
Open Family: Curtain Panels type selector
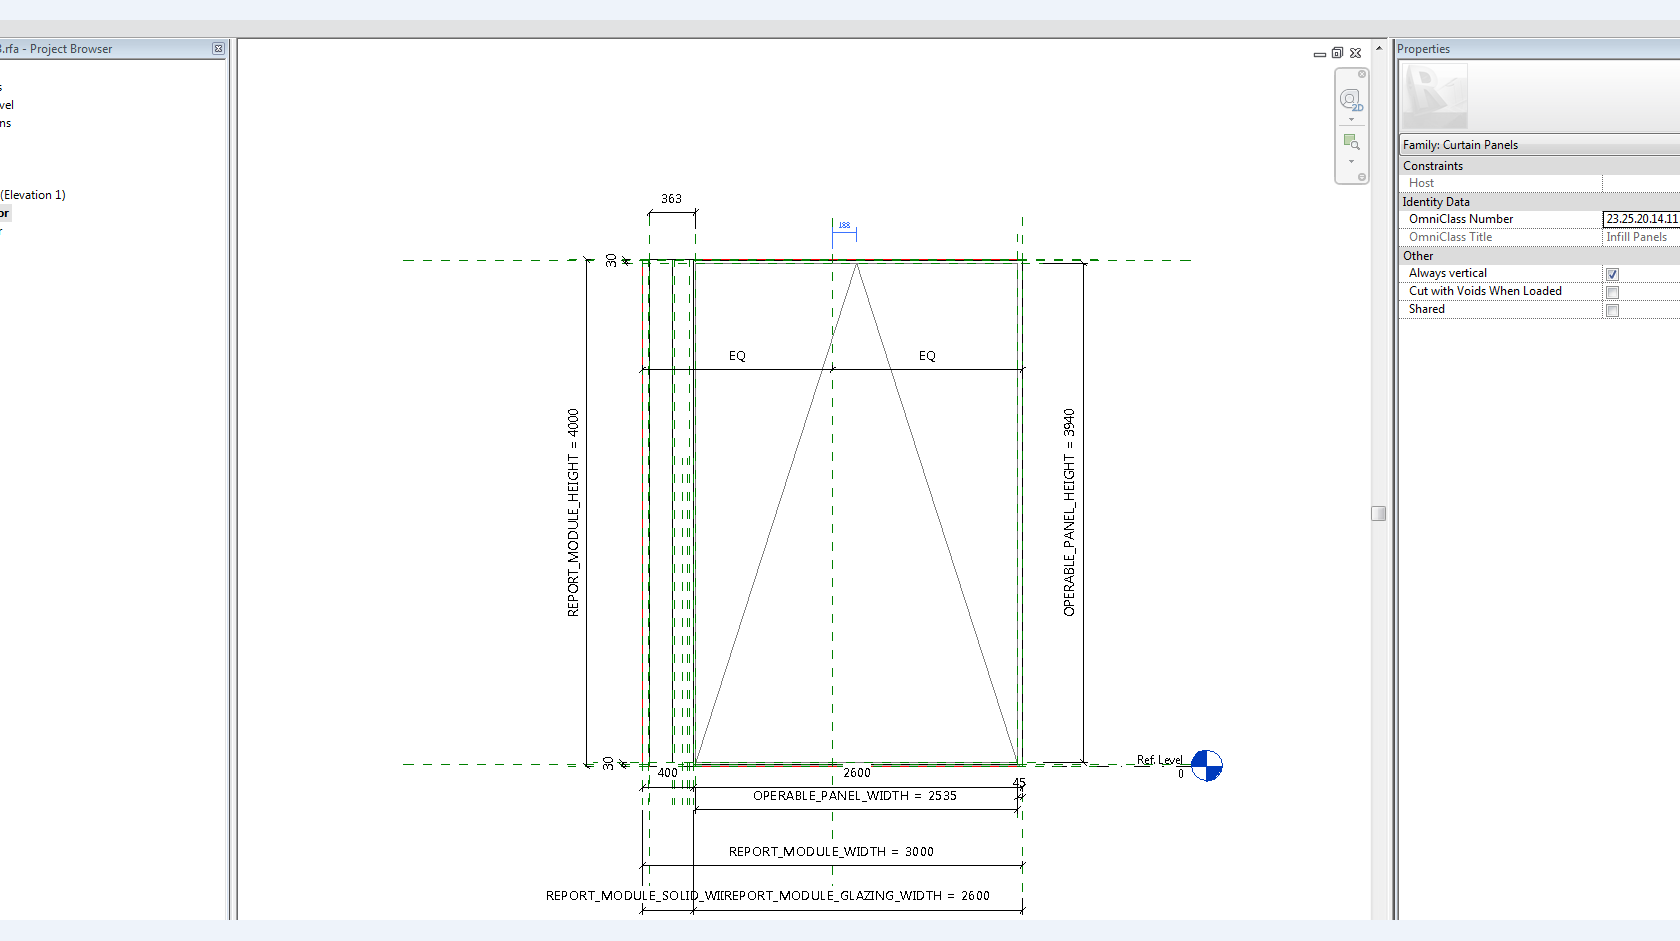coord(1540,145)
